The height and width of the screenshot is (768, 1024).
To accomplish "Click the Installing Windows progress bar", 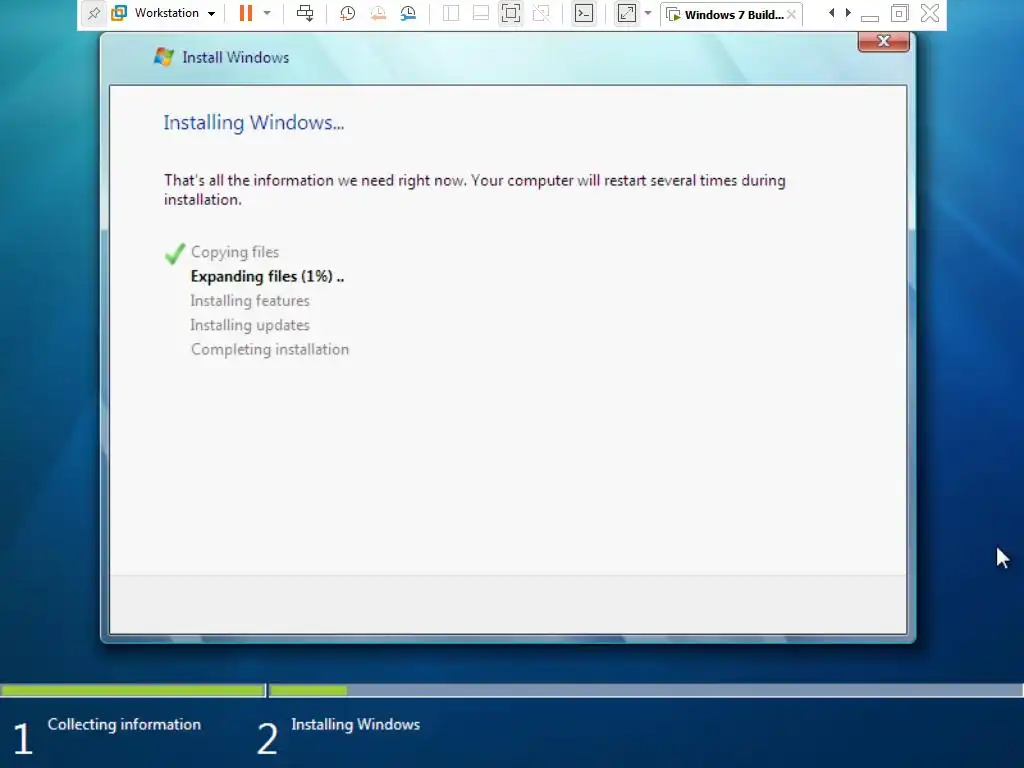I will (646, 690).
